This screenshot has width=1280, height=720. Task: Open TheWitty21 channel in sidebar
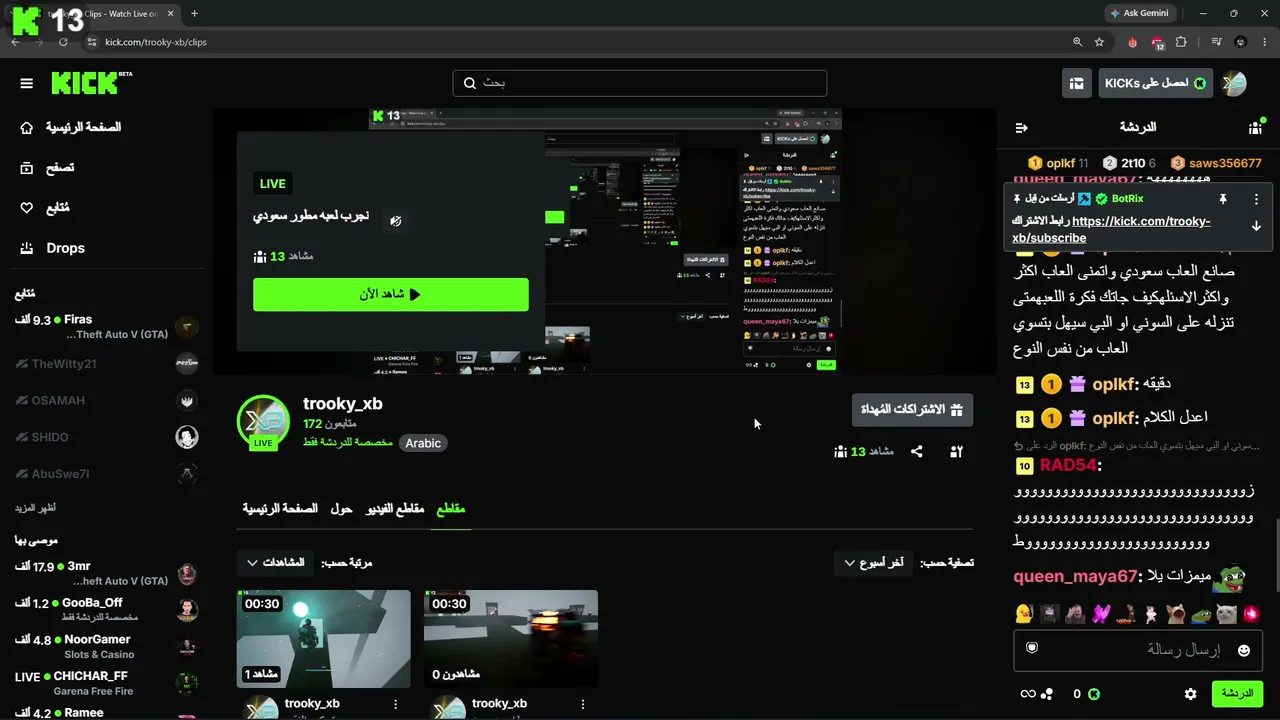pyautogui.click(x=107, y=364)
